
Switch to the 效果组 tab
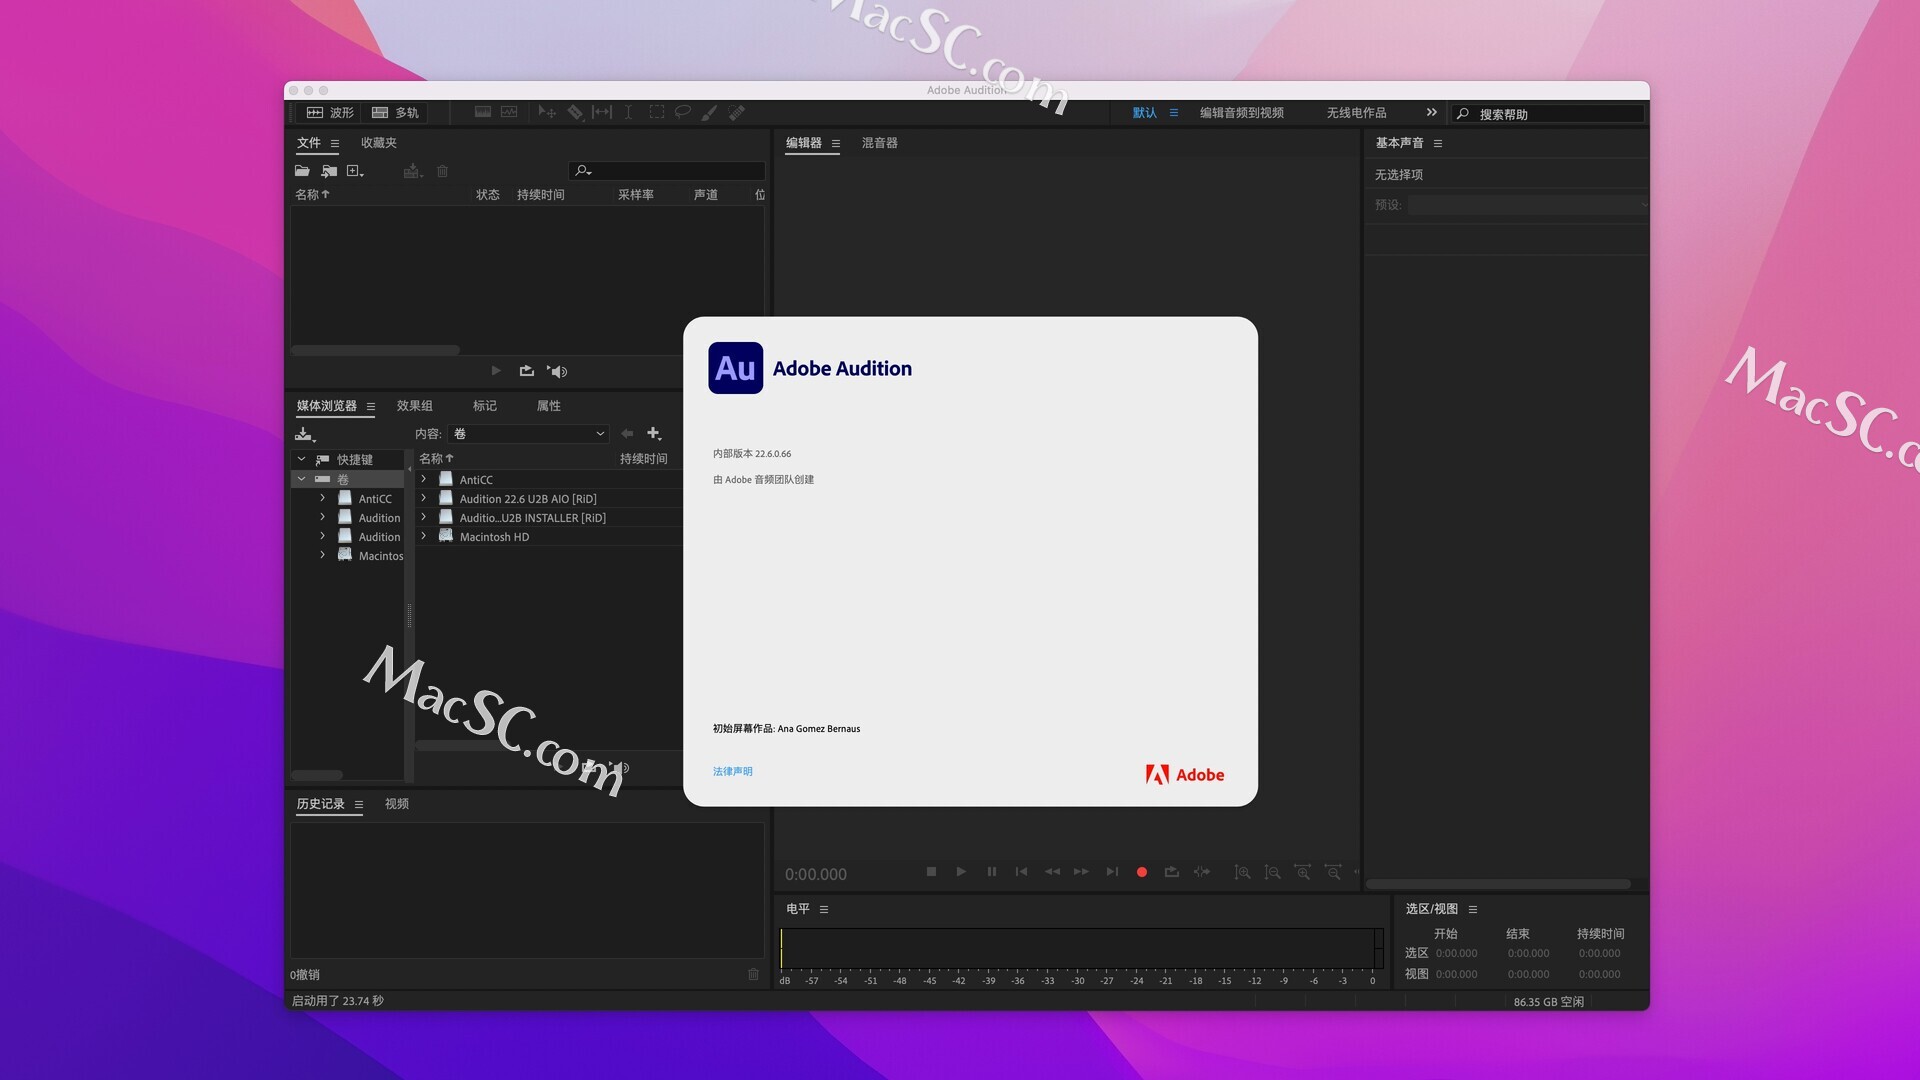[415, 406]
